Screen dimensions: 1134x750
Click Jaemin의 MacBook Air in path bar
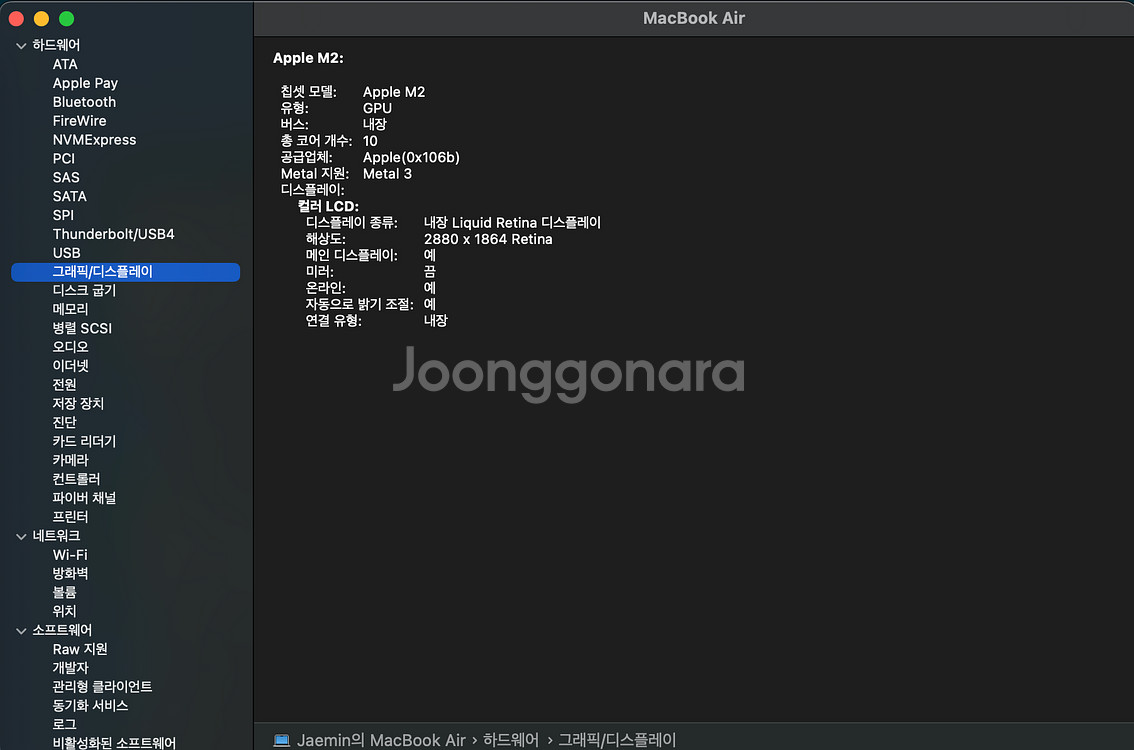tap(381, 740)
